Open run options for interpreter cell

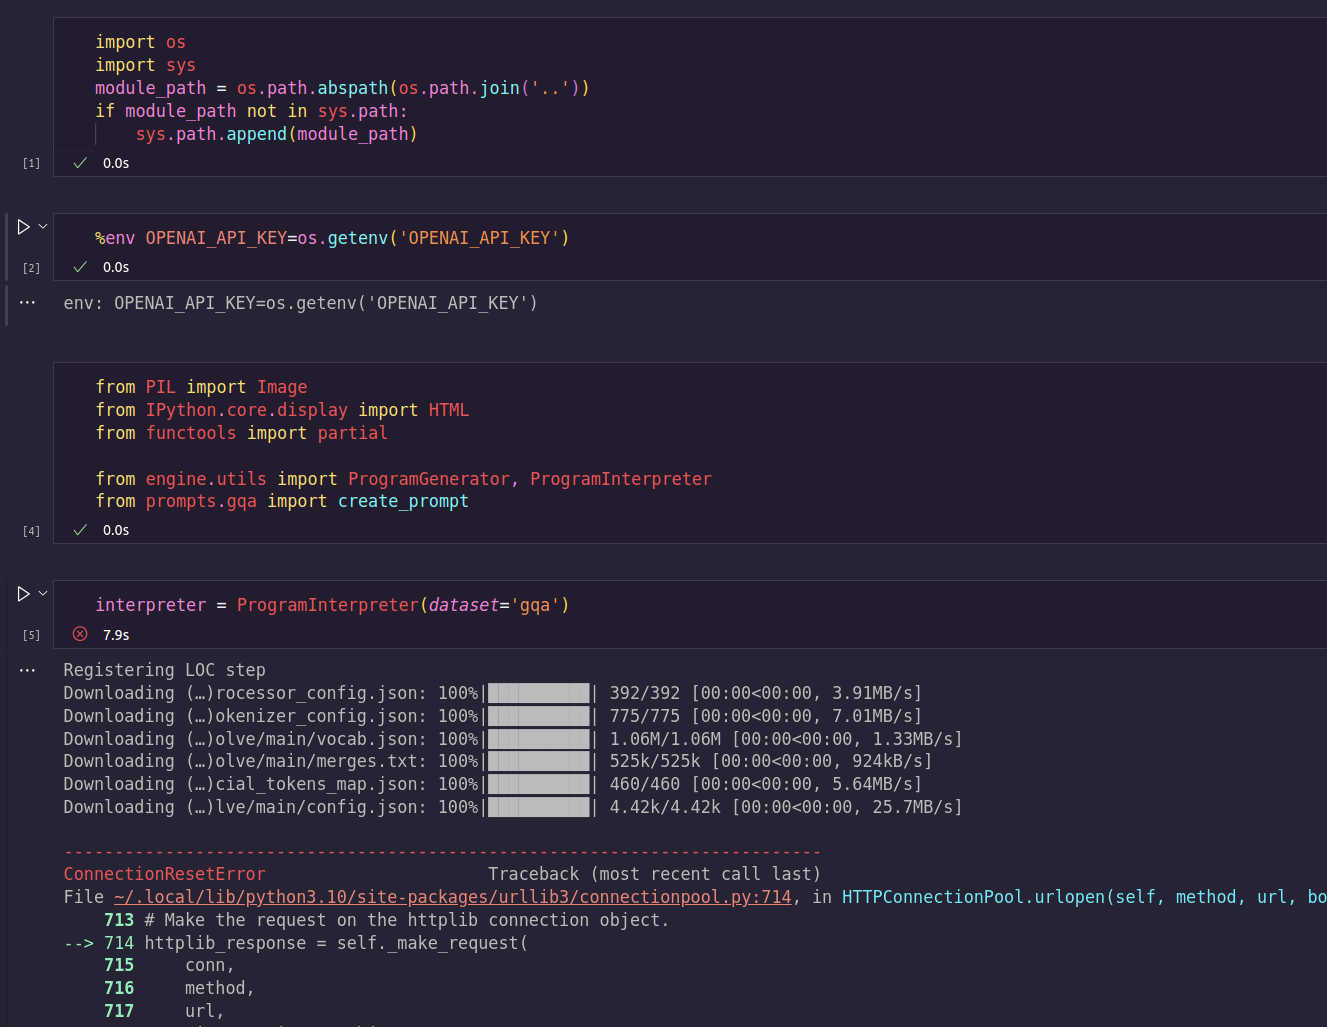point(43,594)
